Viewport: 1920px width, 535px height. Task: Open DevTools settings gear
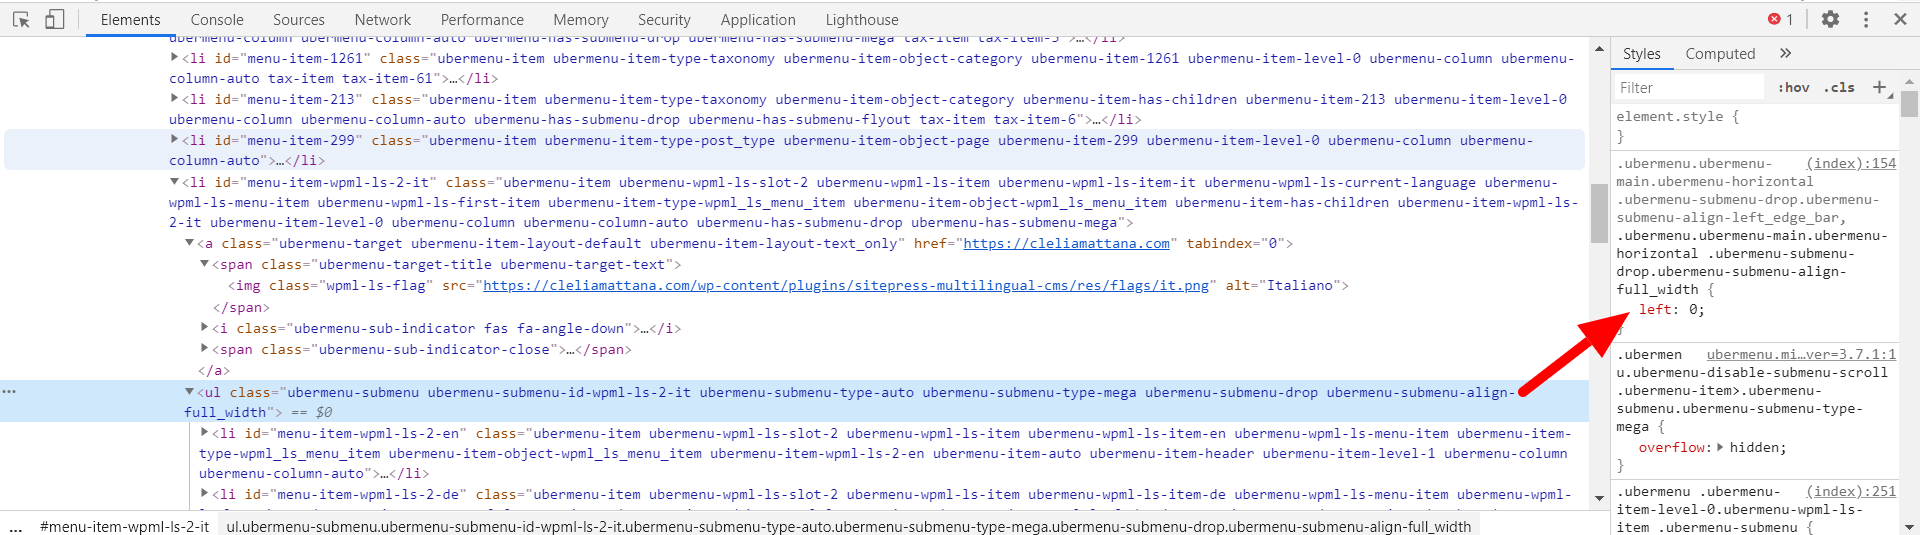tap(1830, 19)
